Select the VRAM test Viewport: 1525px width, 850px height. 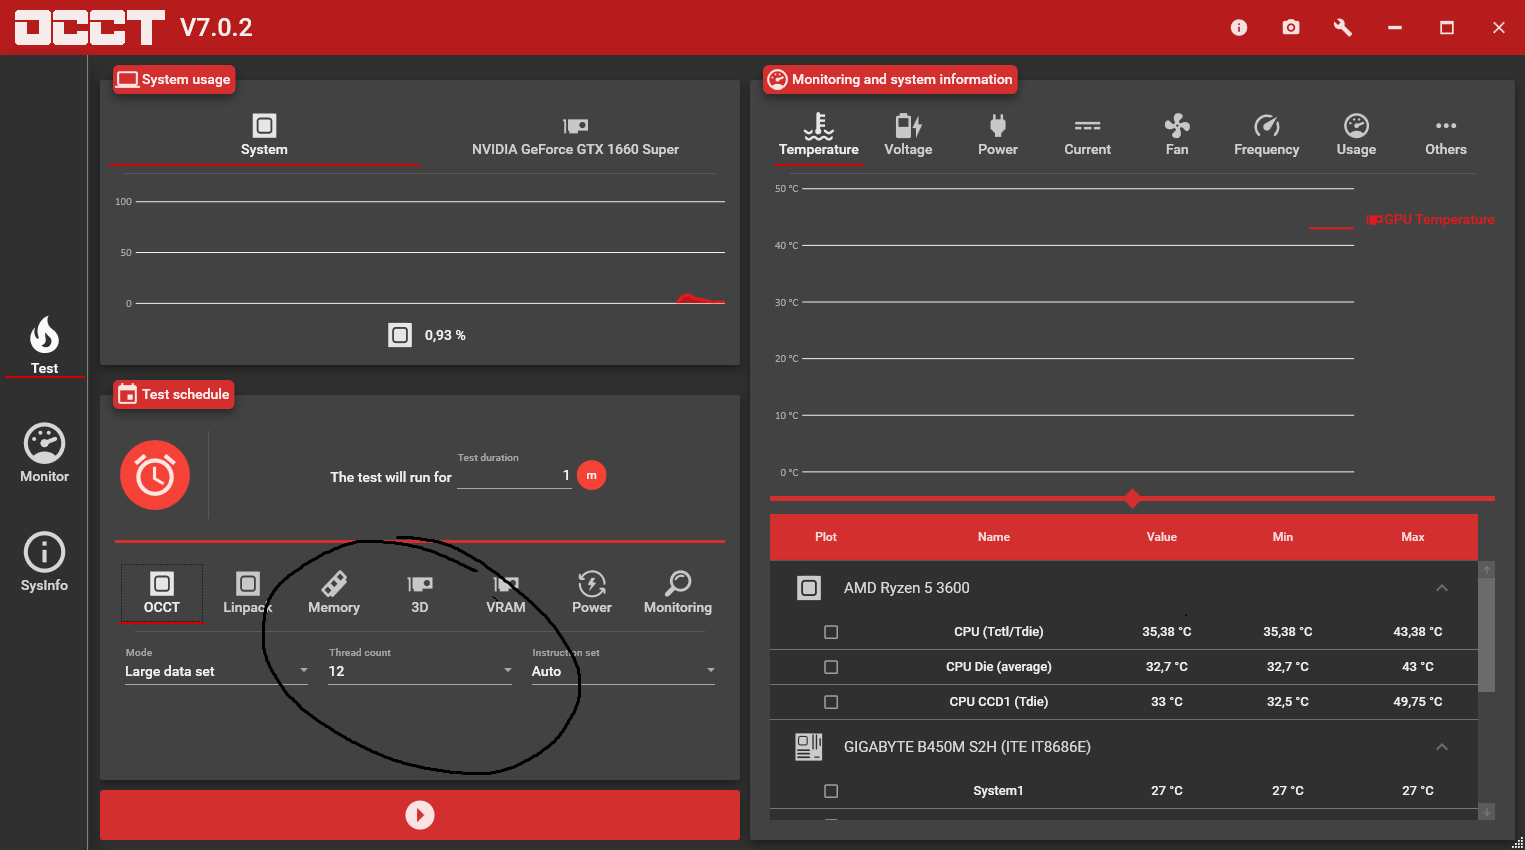pyautogui.click(x=506, y=593)
